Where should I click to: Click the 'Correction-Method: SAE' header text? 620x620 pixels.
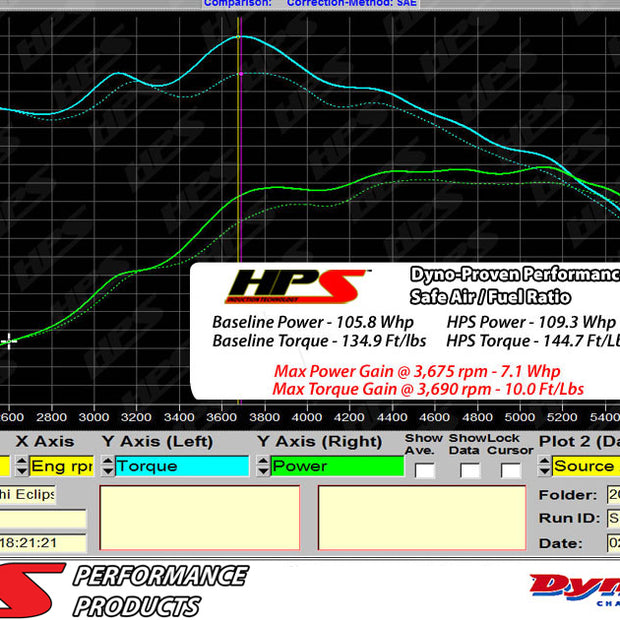[352, 3]
